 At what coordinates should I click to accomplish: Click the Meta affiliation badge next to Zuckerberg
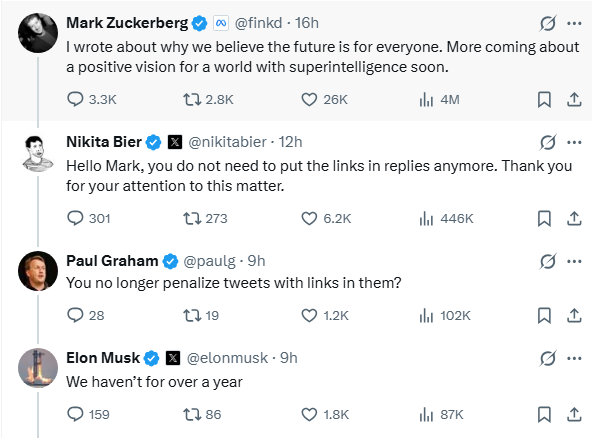[x=221, y=23]
